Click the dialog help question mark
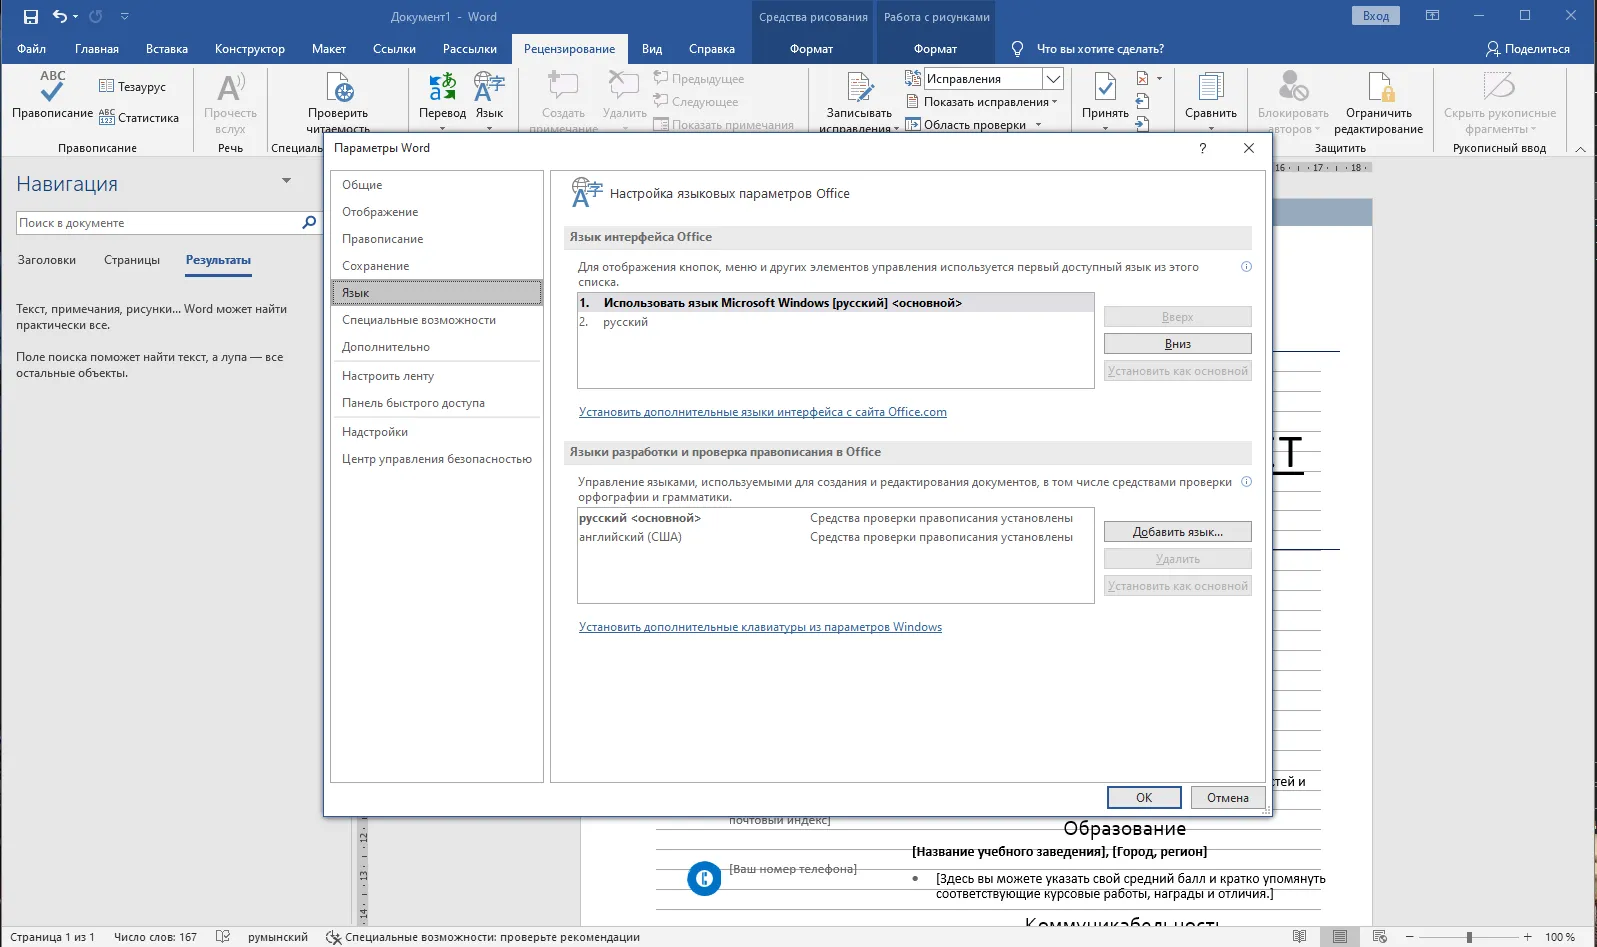1597x947 pixels. tap(1202, 148)
